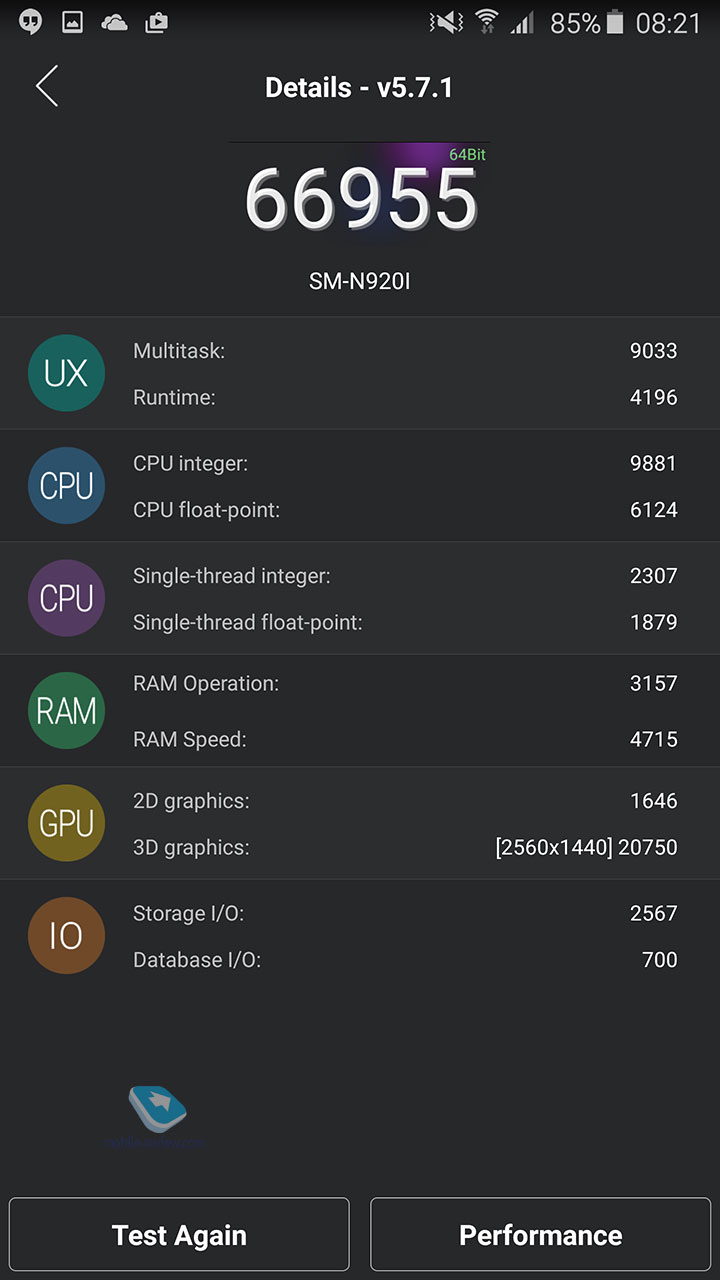This screenshot has height=1280, width=720.
Task: Select the Database I/O score row
Action: (405, 960)
